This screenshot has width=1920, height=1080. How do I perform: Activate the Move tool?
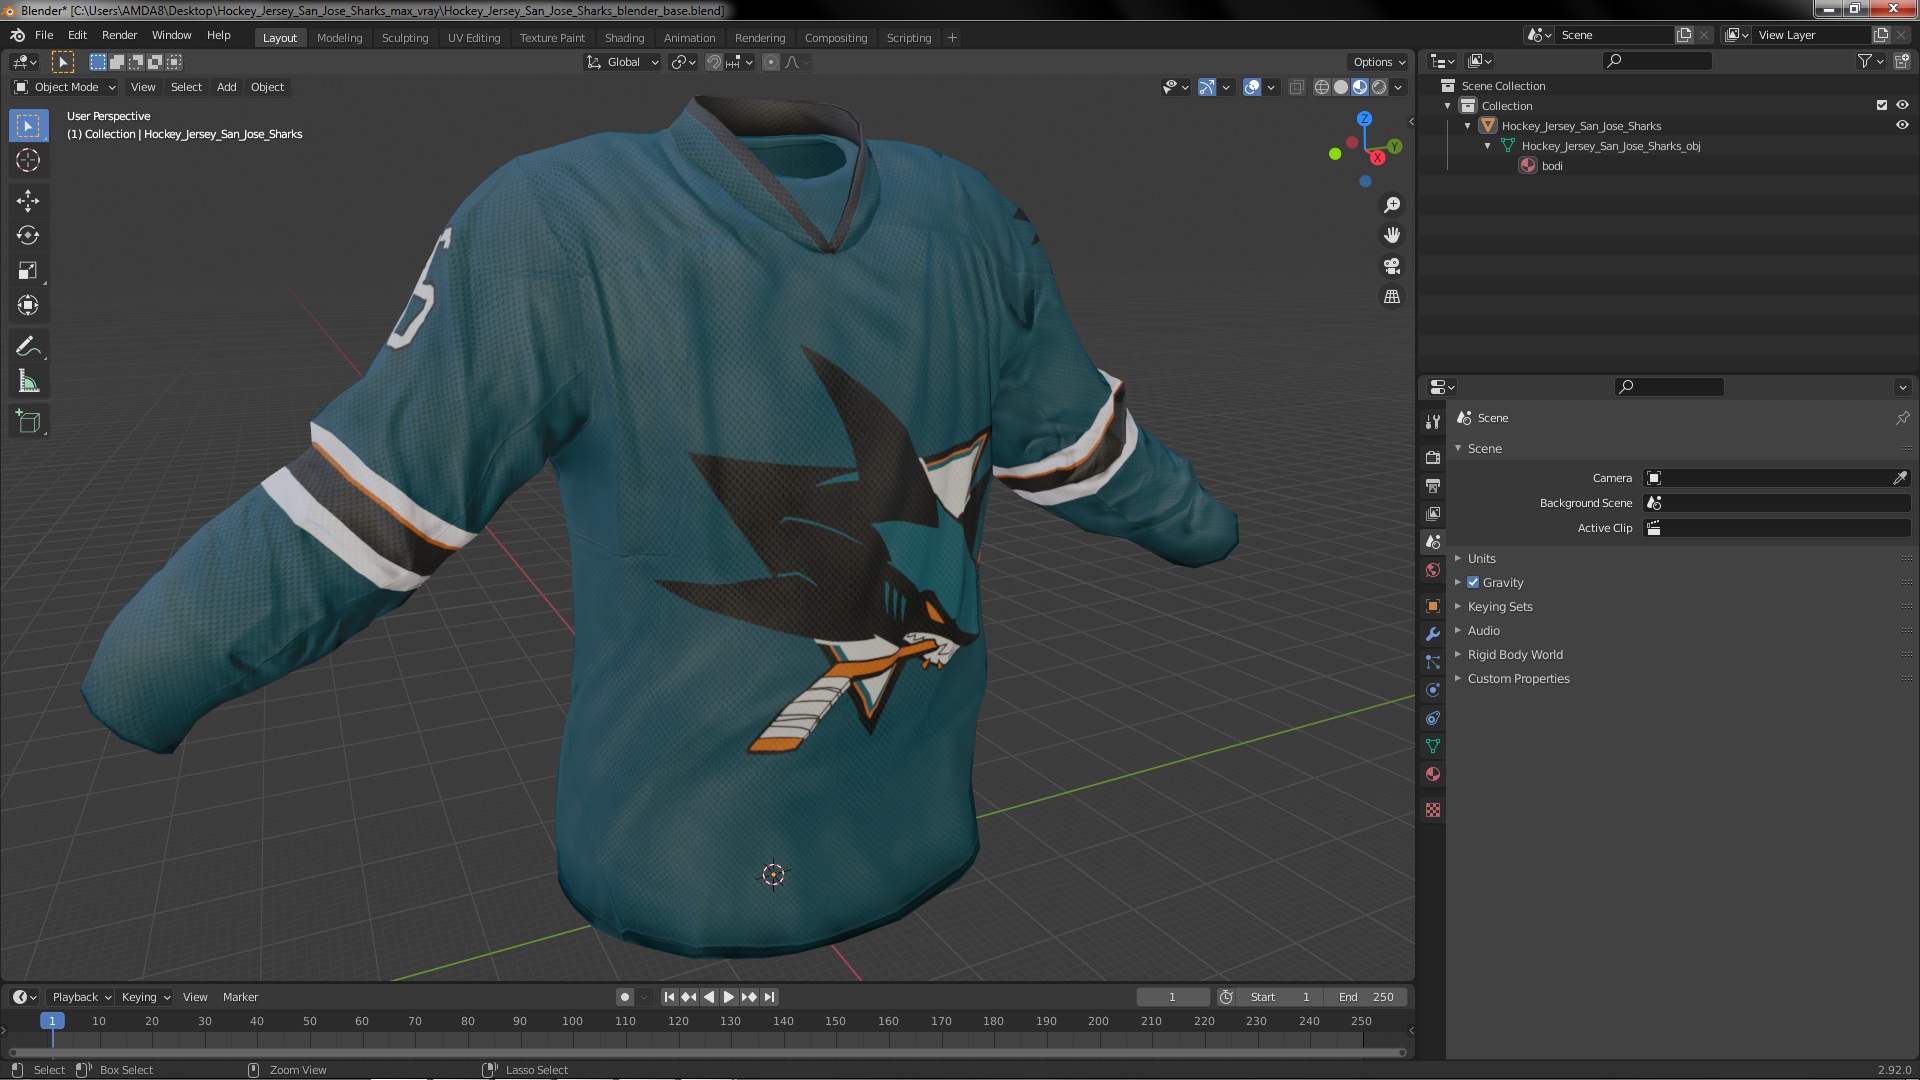[x=28, y=201]
